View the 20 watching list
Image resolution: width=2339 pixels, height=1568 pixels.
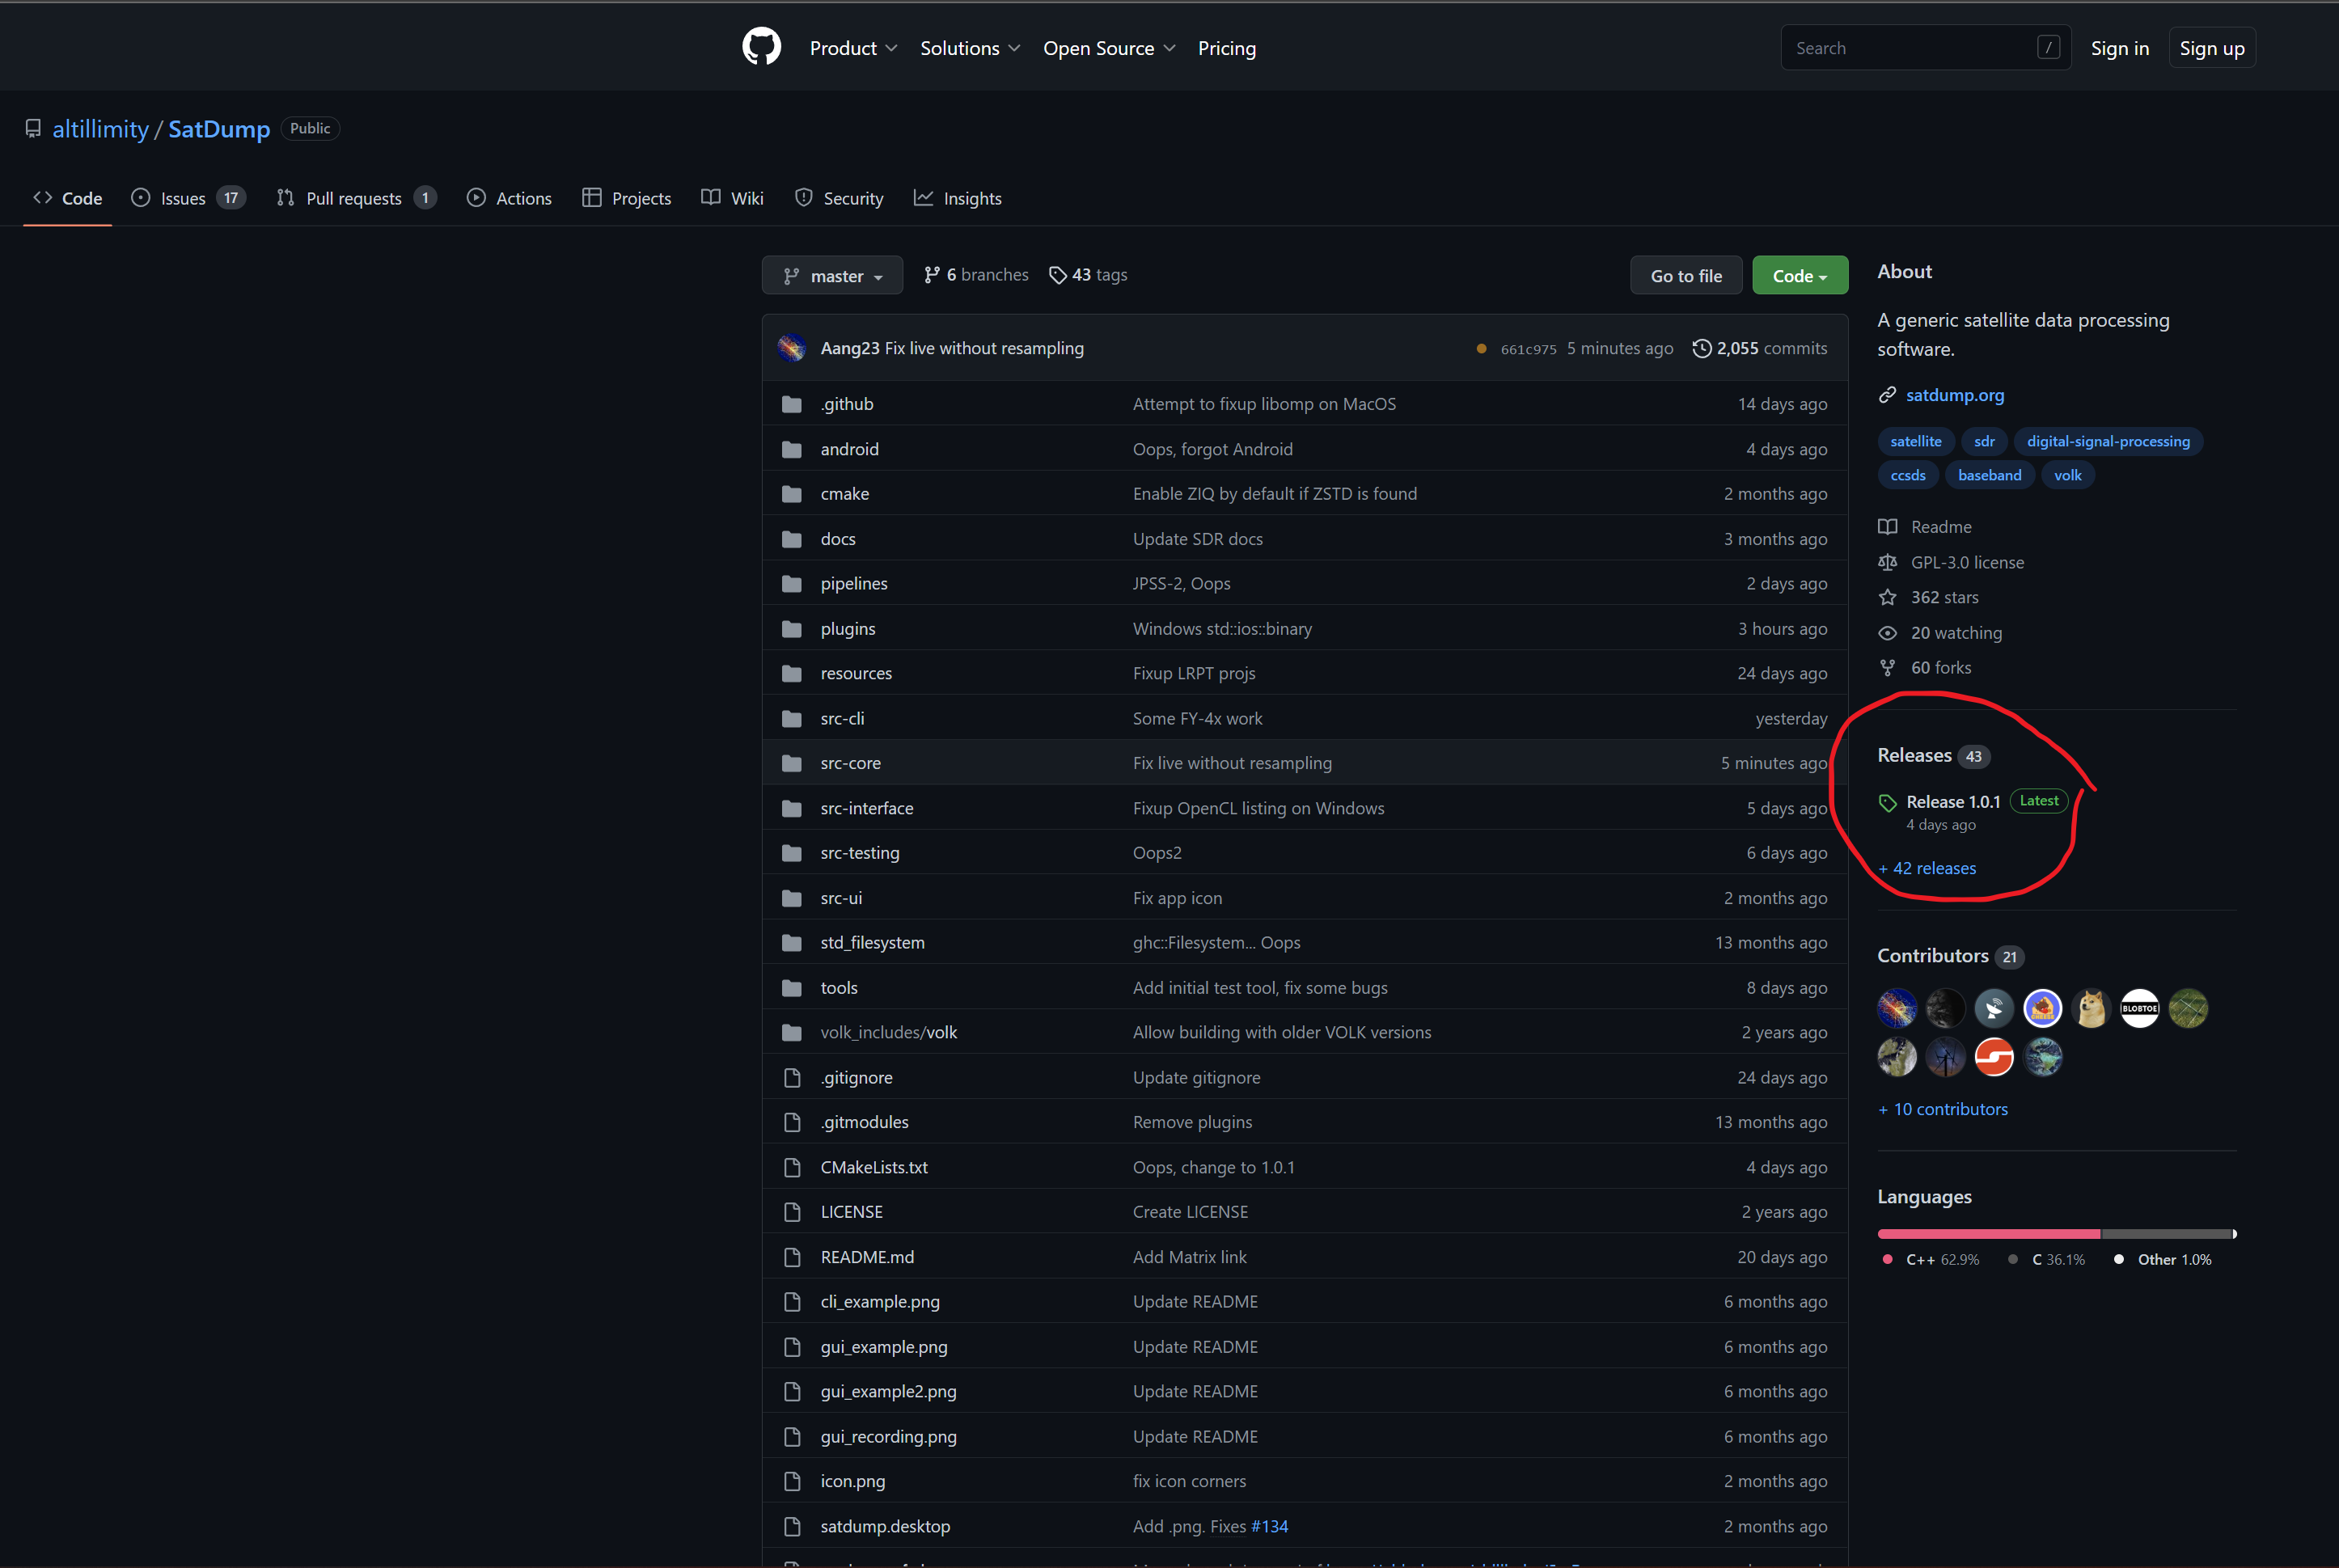1939,633
